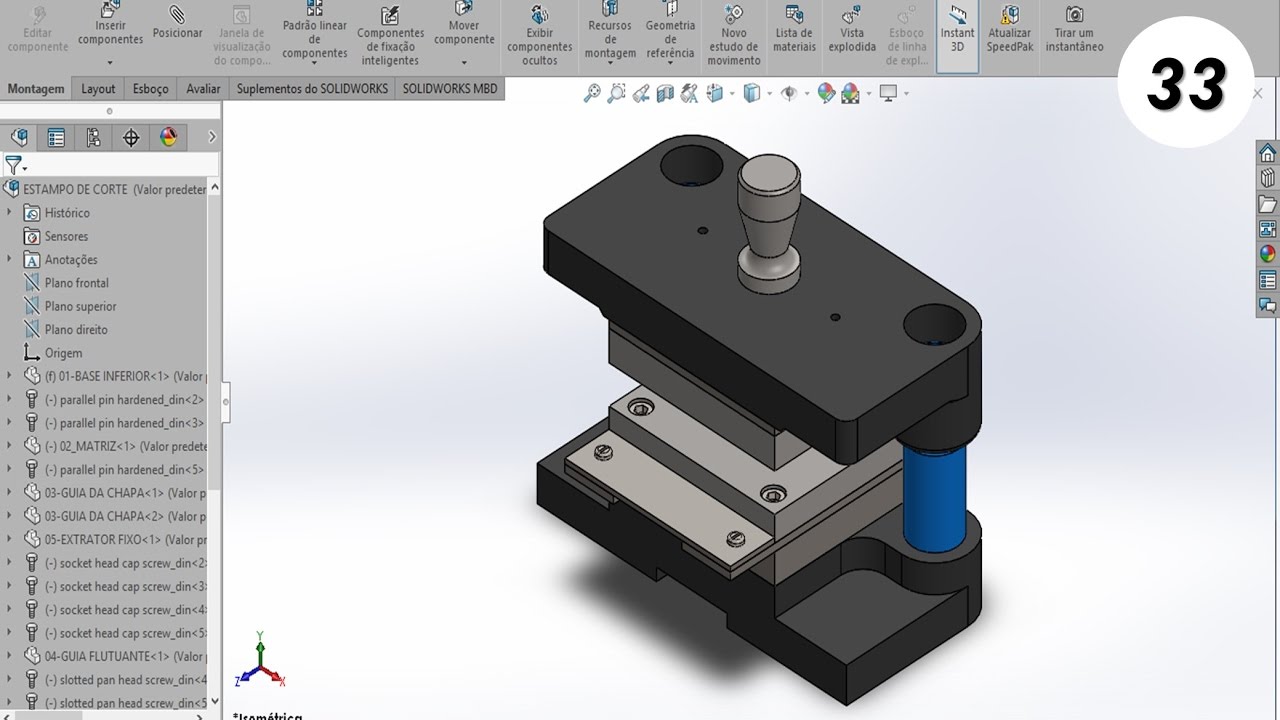Expand 02_MATRIZ<1> tree node
This screenshot has height=720, width=1280.
pyautogui.click(x=9, y=446)
